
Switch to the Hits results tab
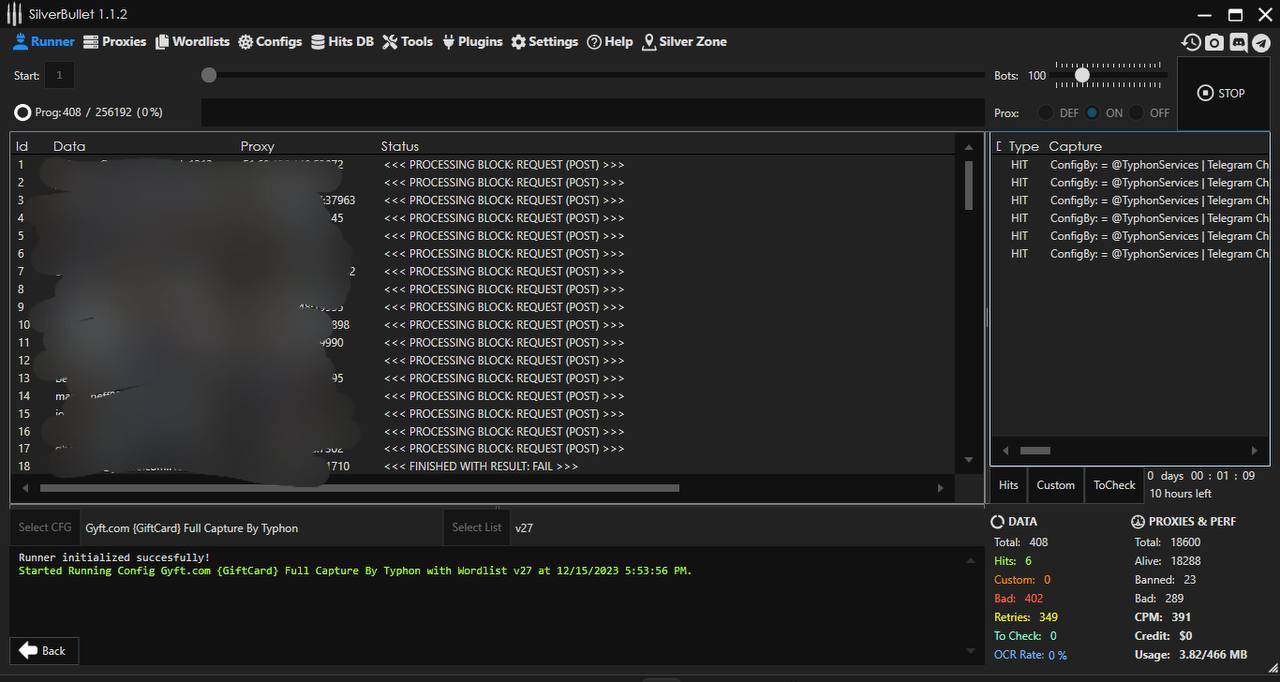click(1008, 485)
